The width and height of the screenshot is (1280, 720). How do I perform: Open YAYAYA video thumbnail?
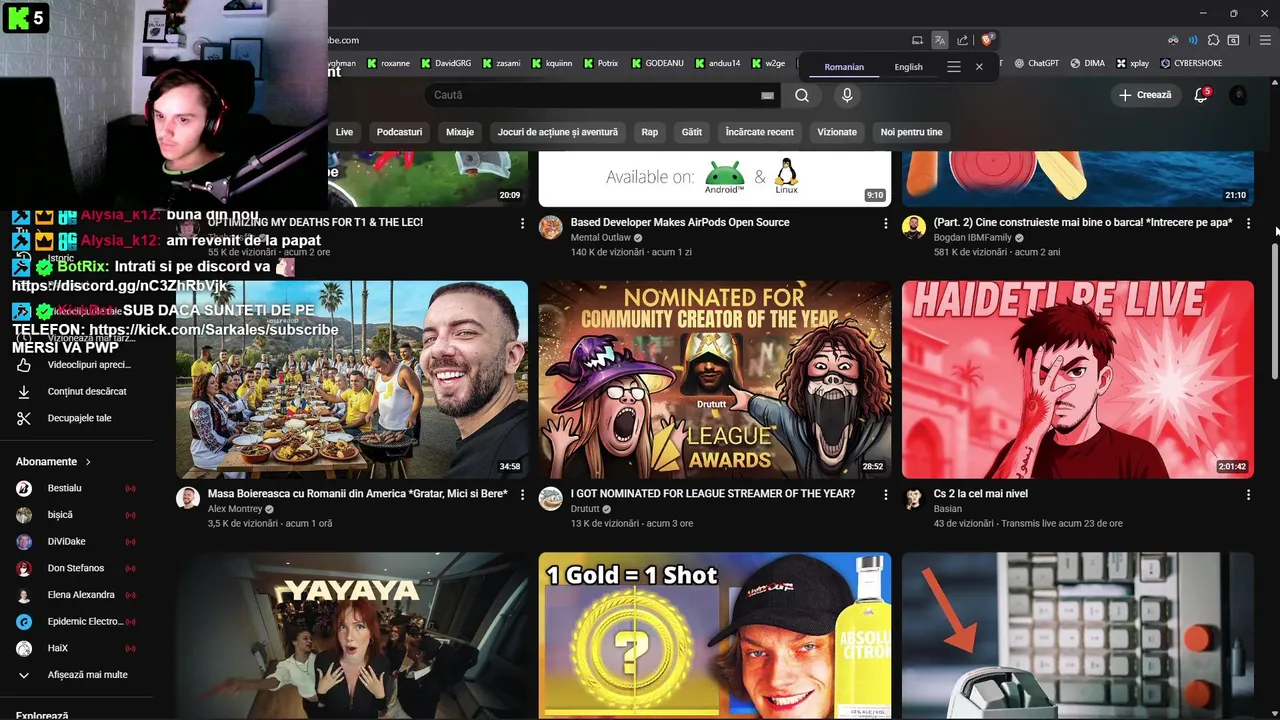pyautogui.click(x=352, y=636)
